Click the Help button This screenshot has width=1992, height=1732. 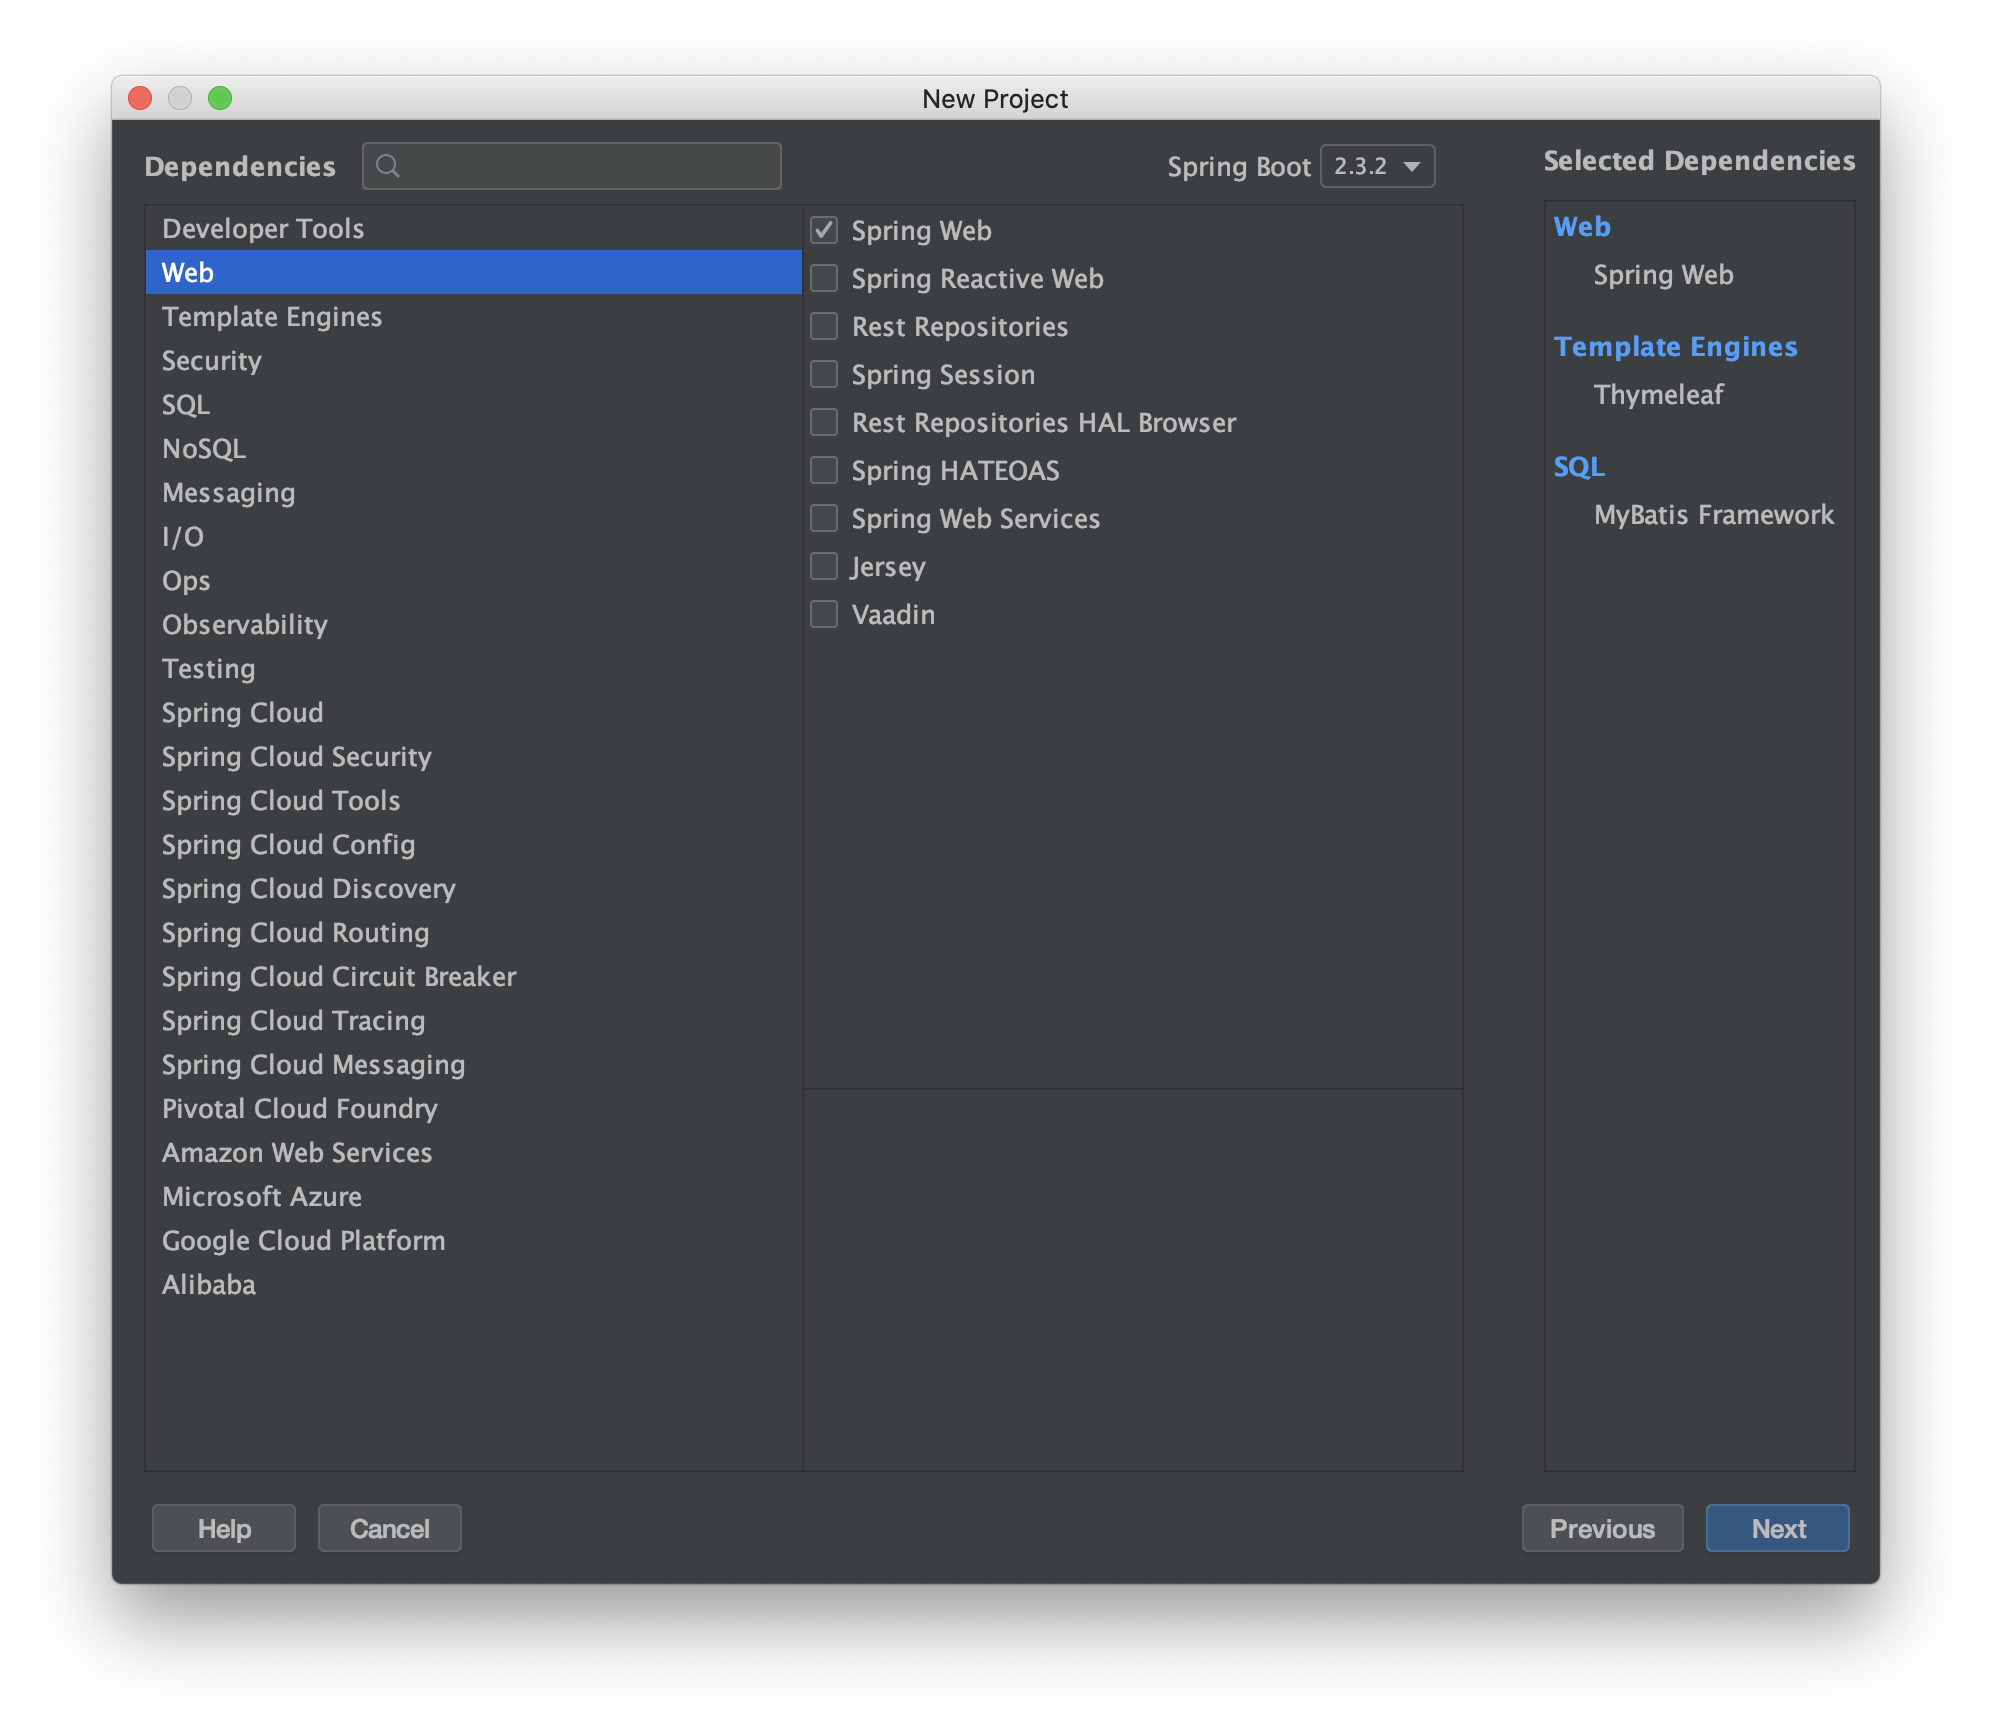[x=224, y=1528]
